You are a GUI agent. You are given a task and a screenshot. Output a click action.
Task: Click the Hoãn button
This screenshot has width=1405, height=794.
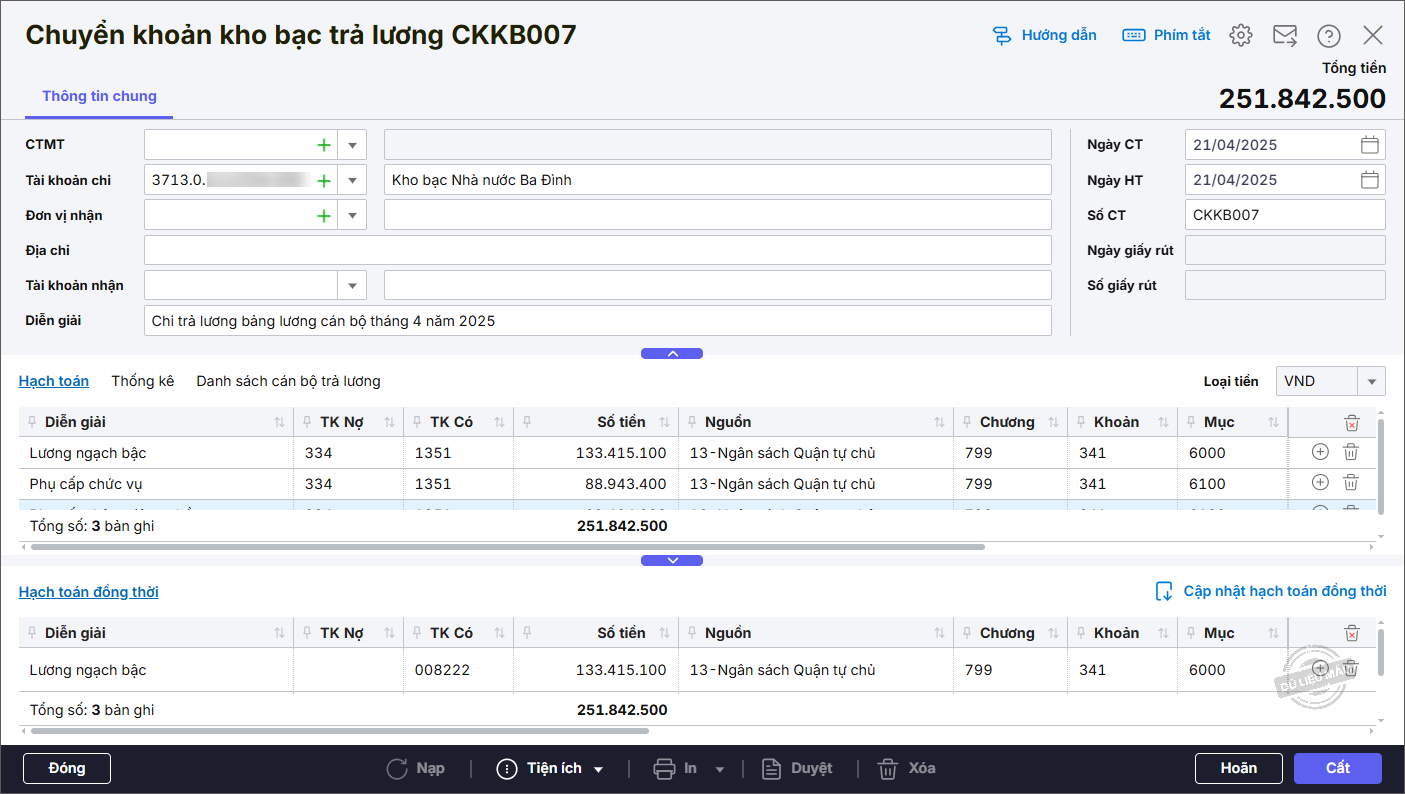(1238, 768)
